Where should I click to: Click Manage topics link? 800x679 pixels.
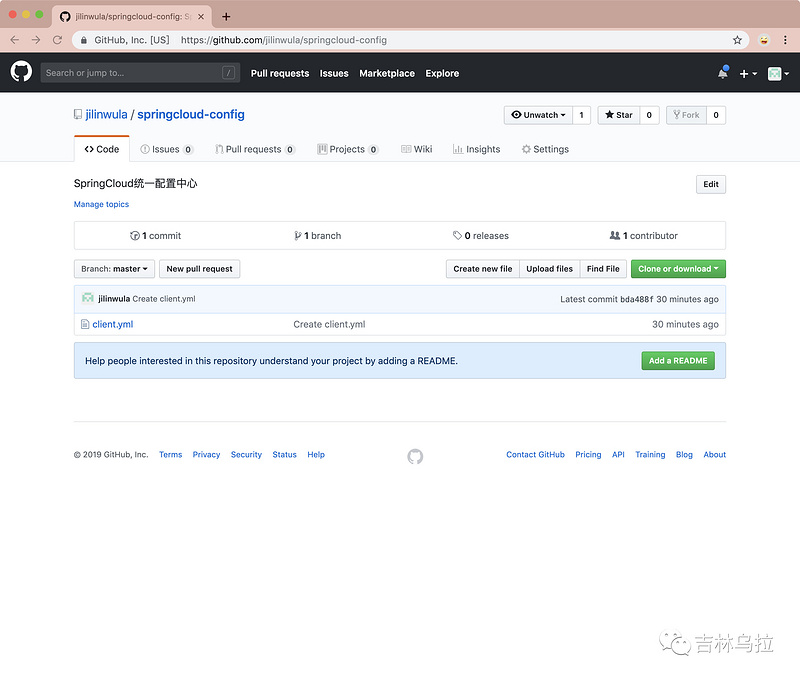101,204
